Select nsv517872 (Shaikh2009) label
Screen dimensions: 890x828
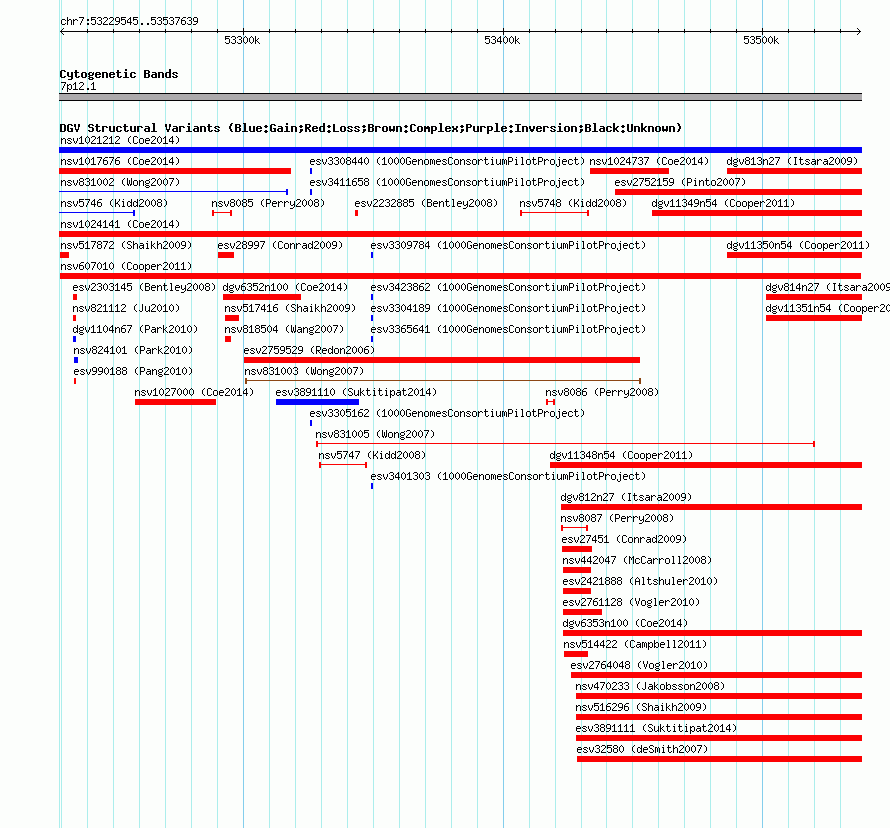coord(126,245)
